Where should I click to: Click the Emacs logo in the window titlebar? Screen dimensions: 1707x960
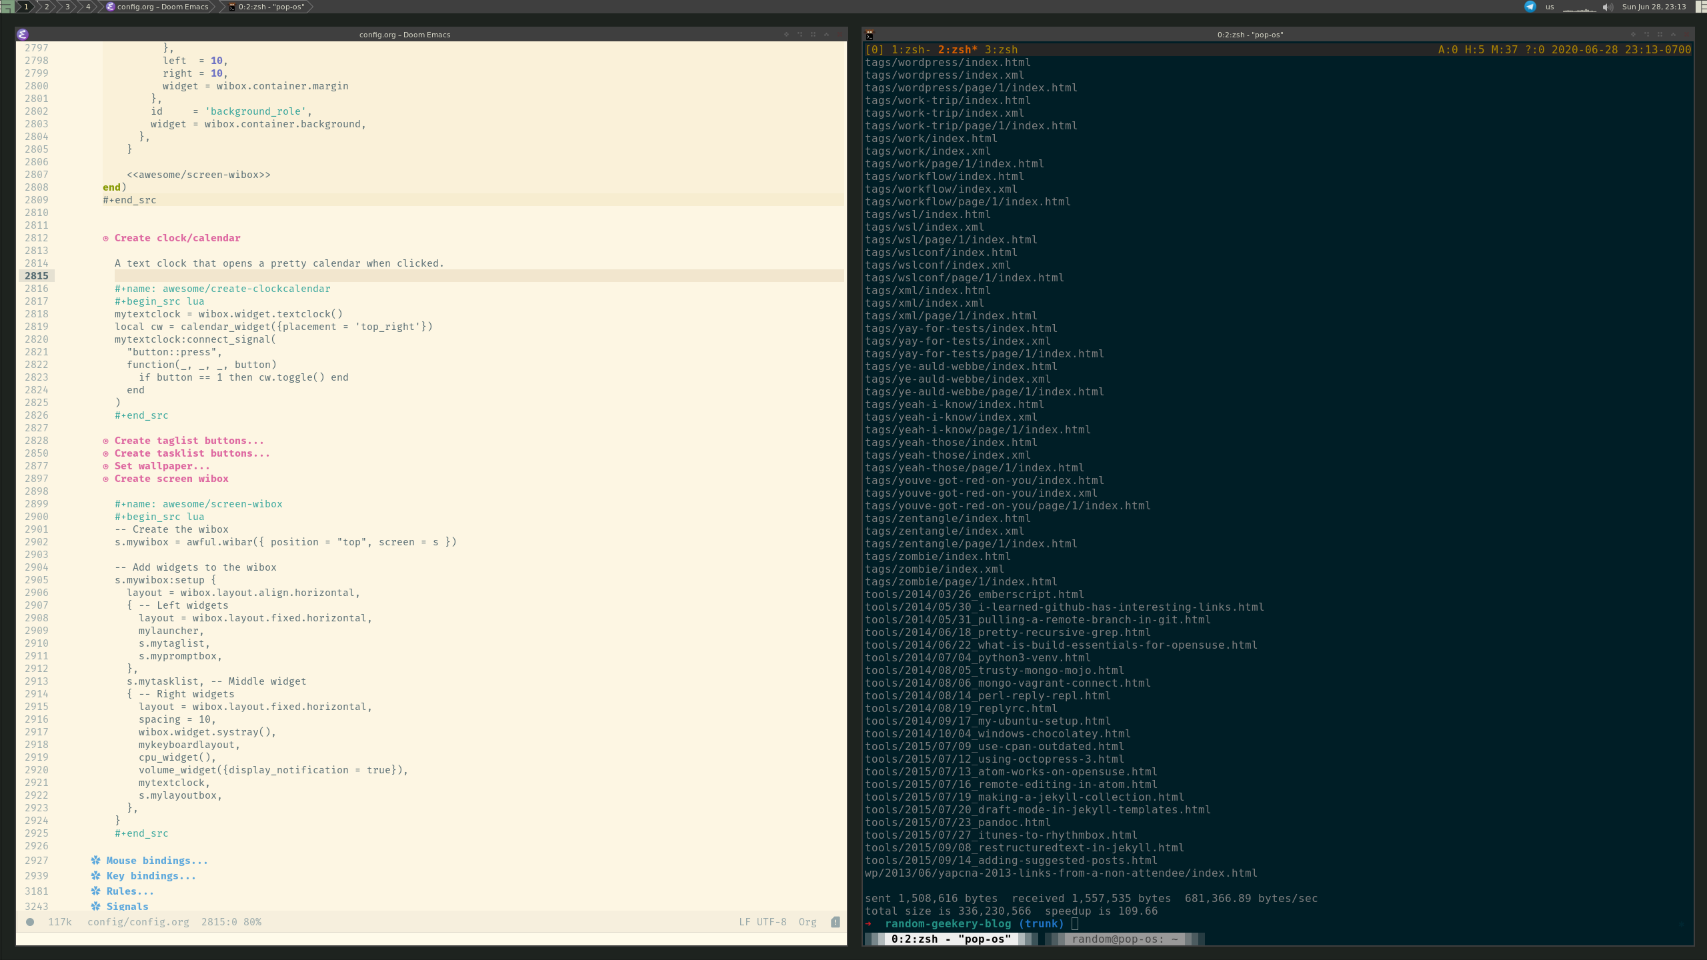coord(22,34)
